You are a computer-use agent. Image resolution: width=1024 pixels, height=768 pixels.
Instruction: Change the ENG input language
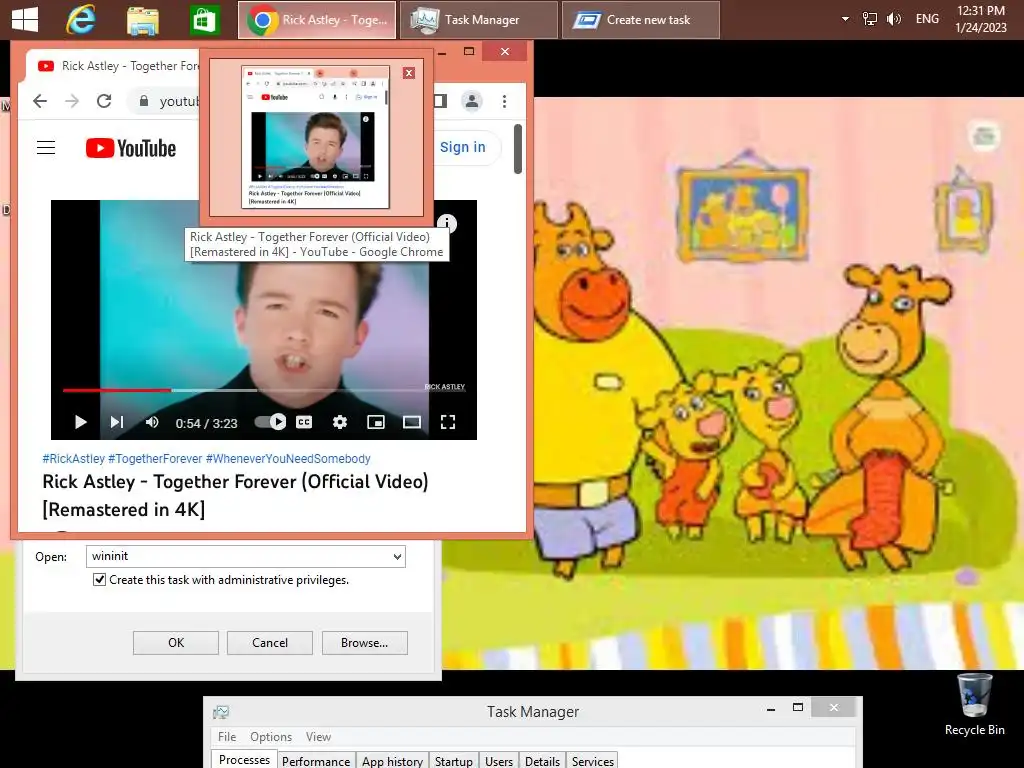tap(927, 19)
